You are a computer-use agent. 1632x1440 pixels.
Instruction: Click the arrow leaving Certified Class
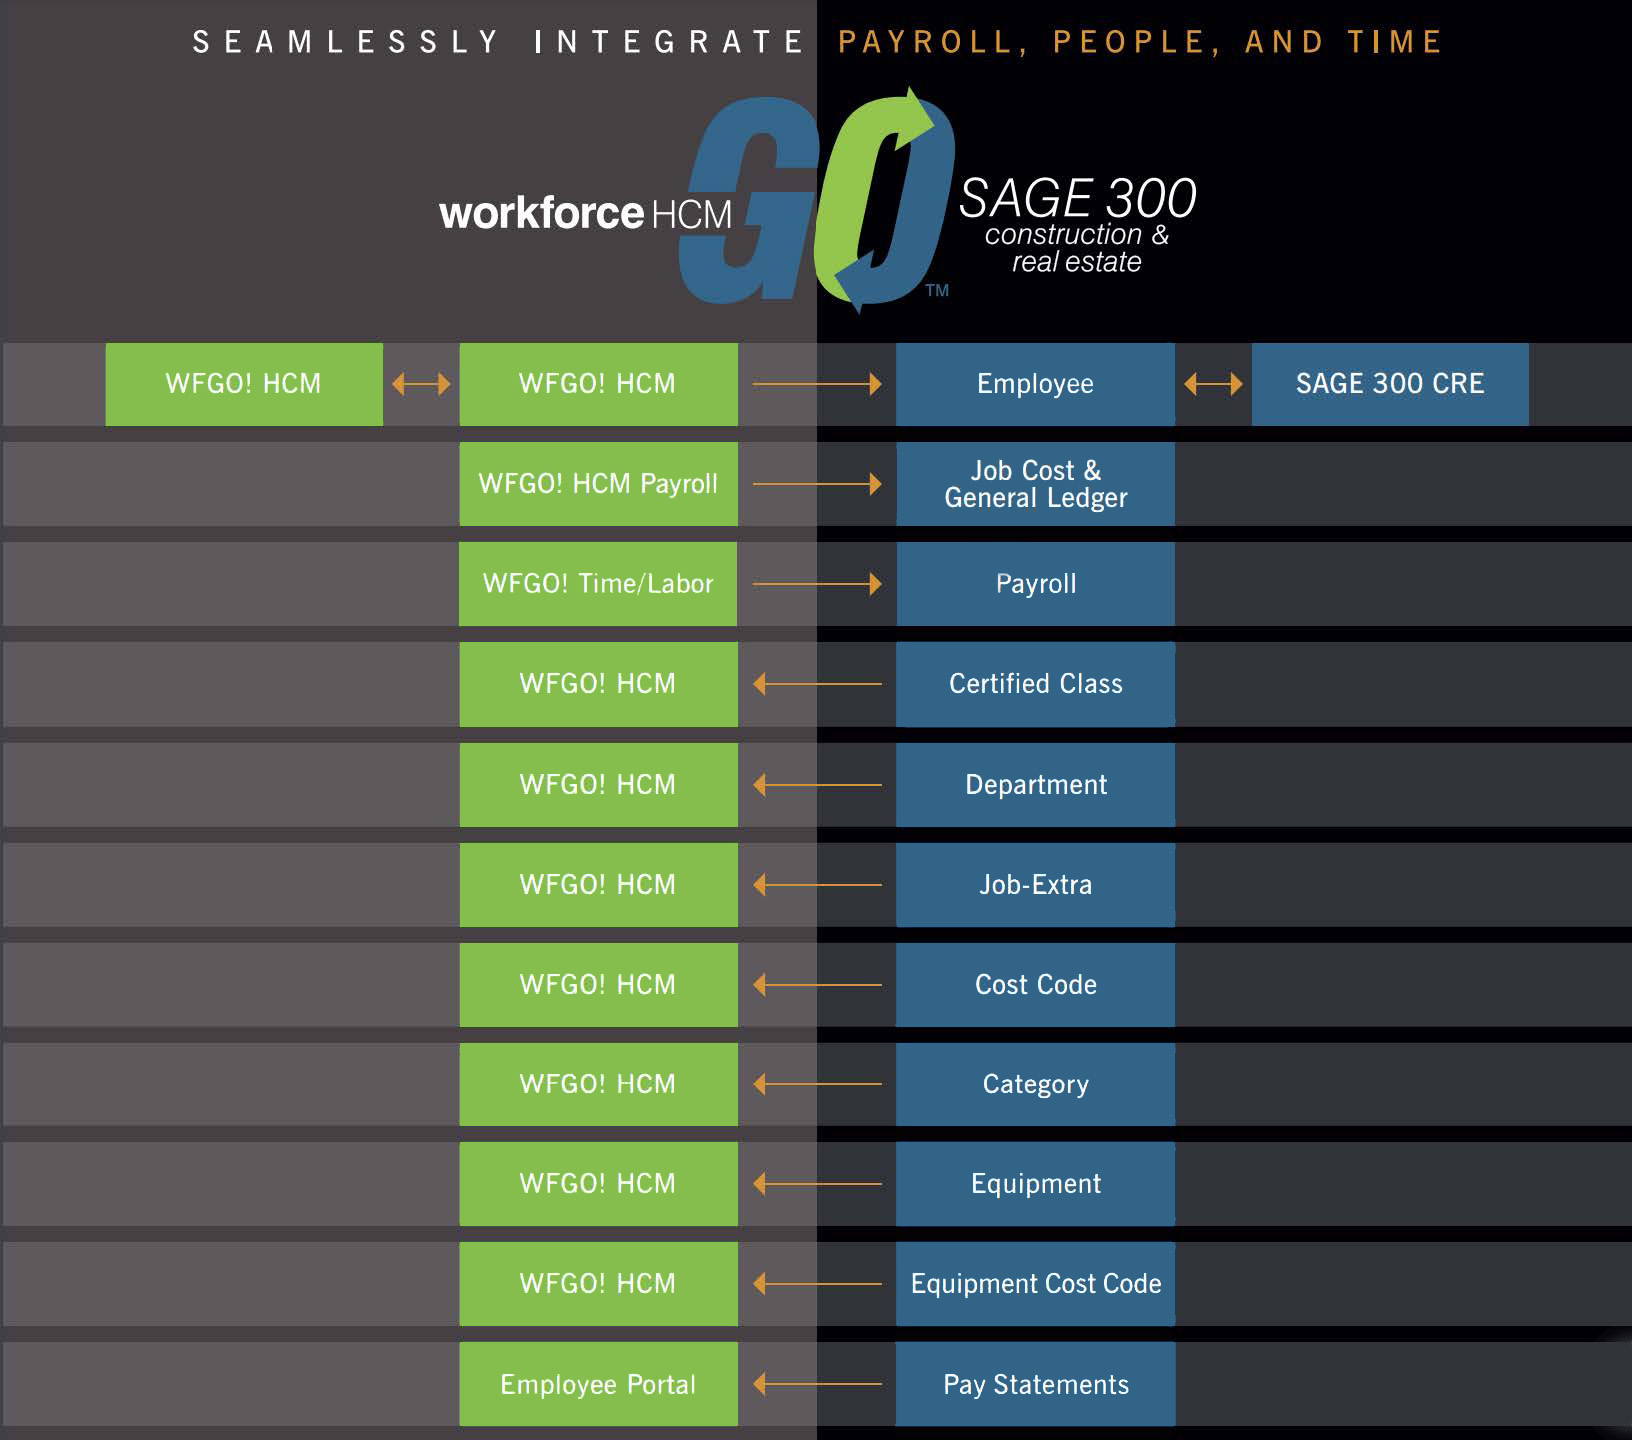coord(817,684)
